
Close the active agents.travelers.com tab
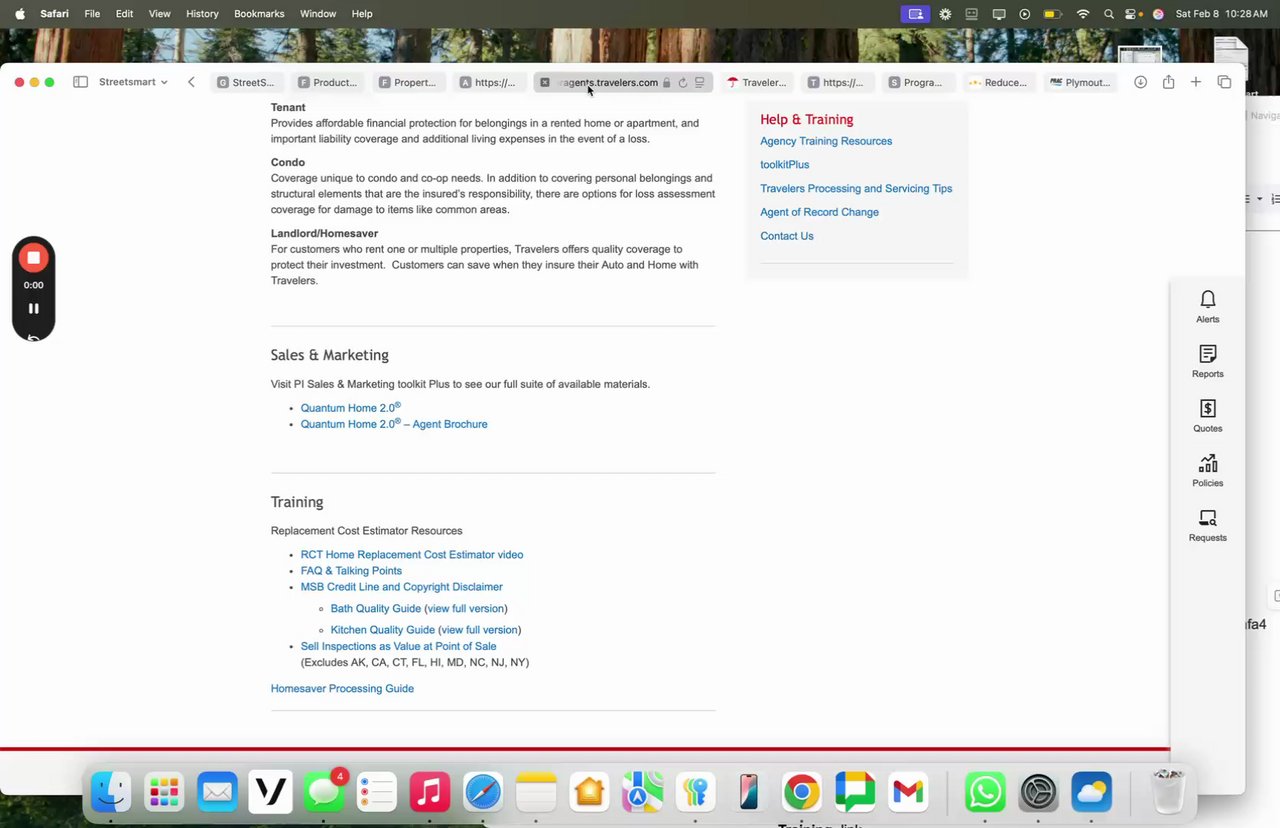[545, 83]
